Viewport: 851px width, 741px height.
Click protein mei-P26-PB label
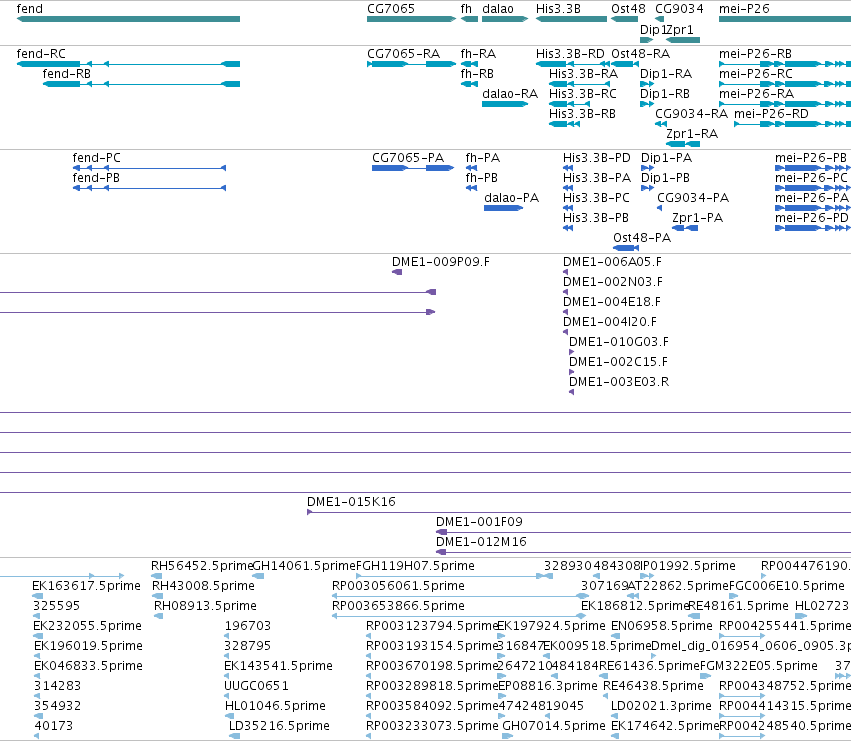[811, 158]
